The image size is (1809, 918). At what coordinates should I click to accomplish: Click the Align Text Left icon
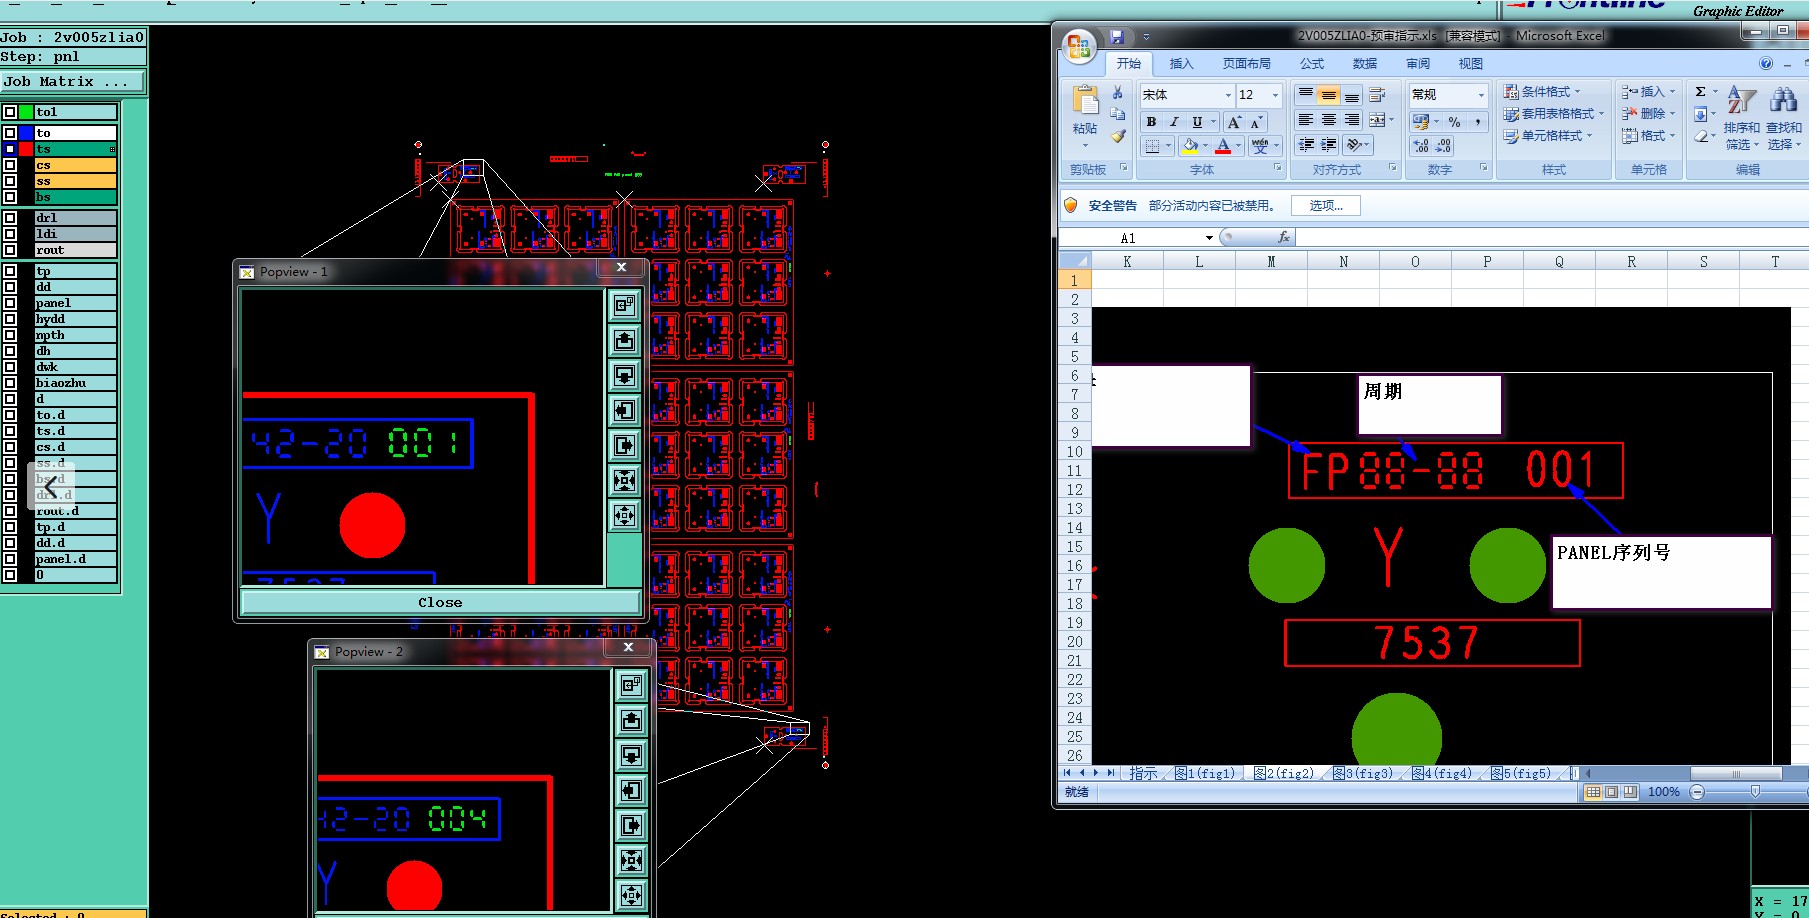pyautogui.click(x=1306, y=120)
